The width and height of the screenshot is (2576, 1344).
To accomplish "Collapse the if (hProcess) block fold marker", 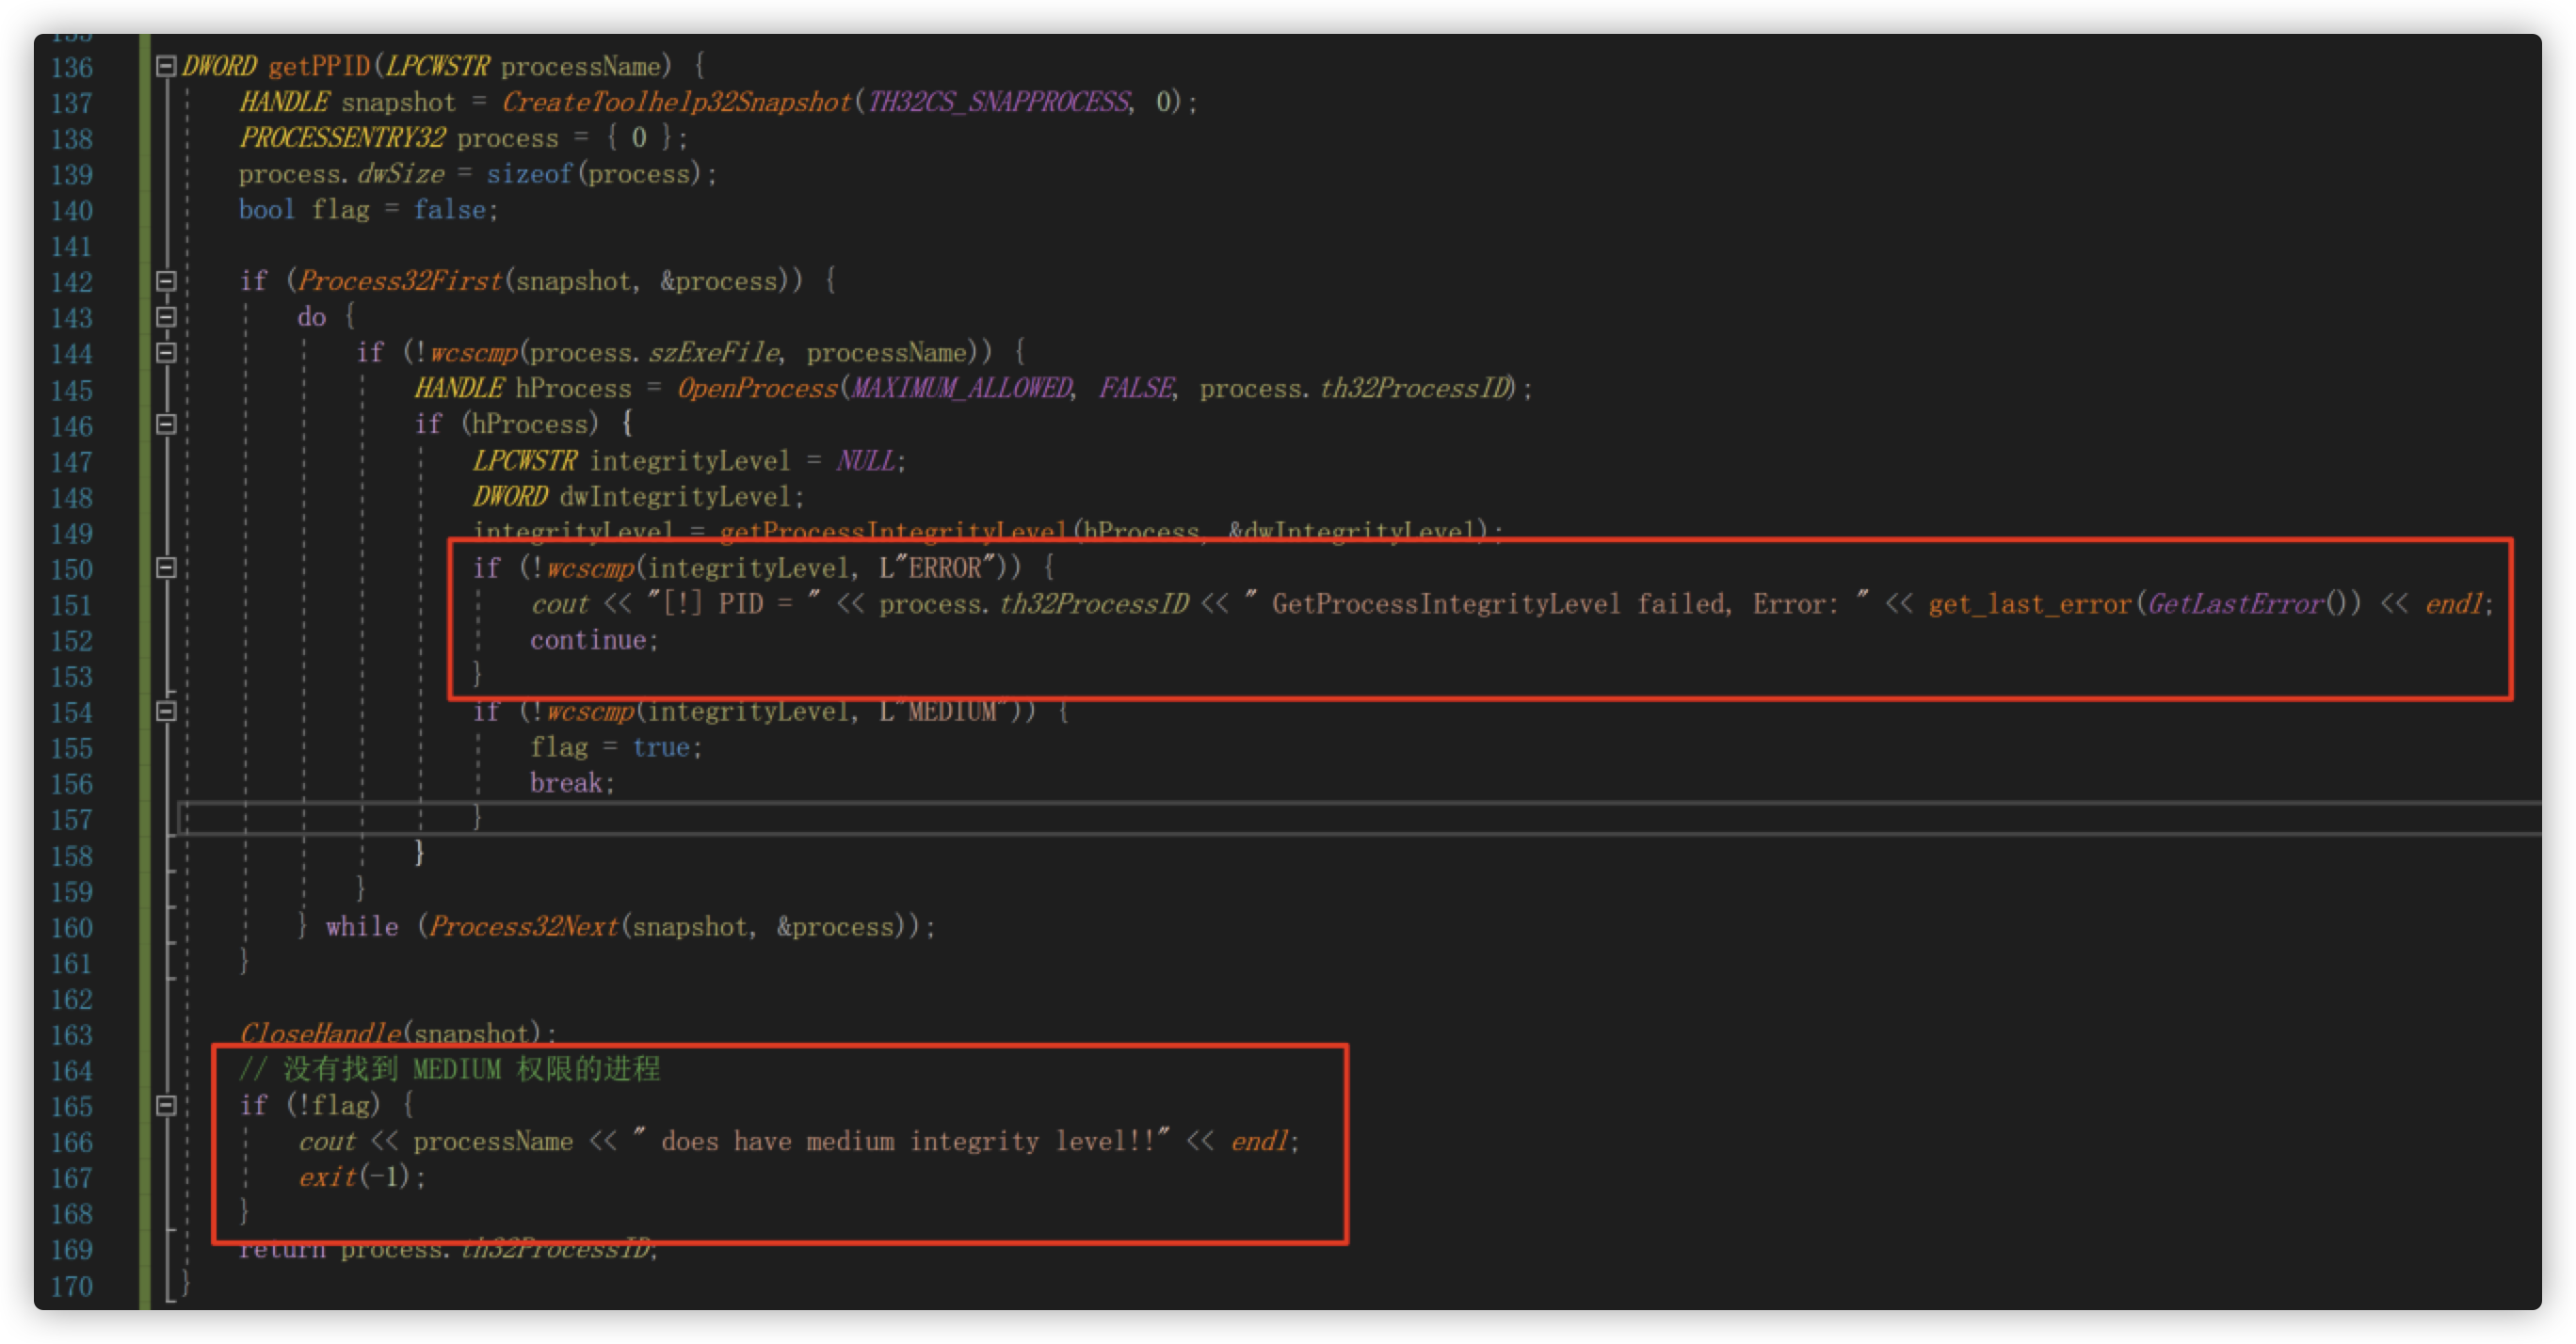I will [166, 425].
